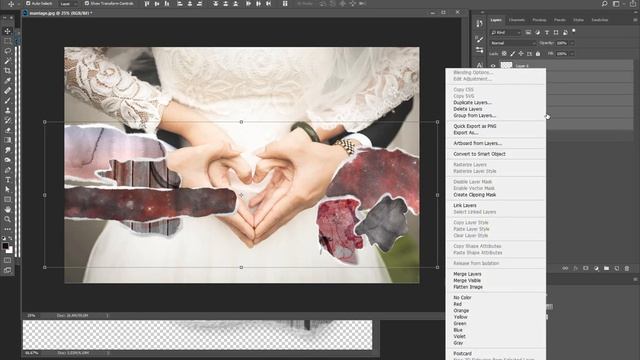Toggle Show Transform Controls checkbox
Screen dimensions: 640x360
[87, 3]
